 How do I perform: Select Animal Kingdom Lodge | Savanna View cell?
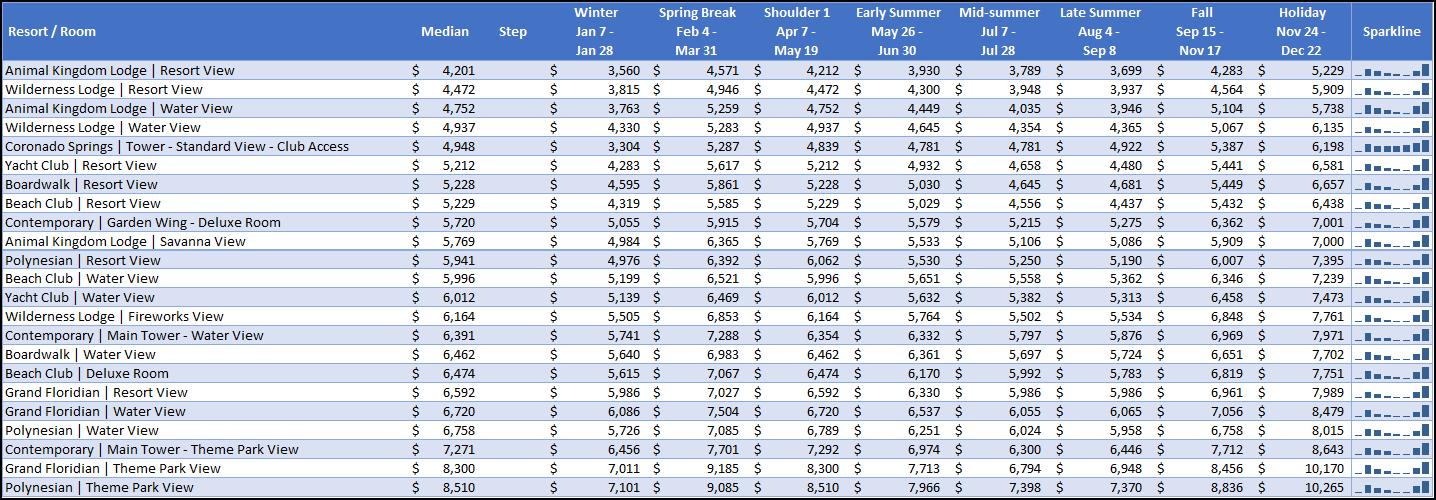coord(125,241)
